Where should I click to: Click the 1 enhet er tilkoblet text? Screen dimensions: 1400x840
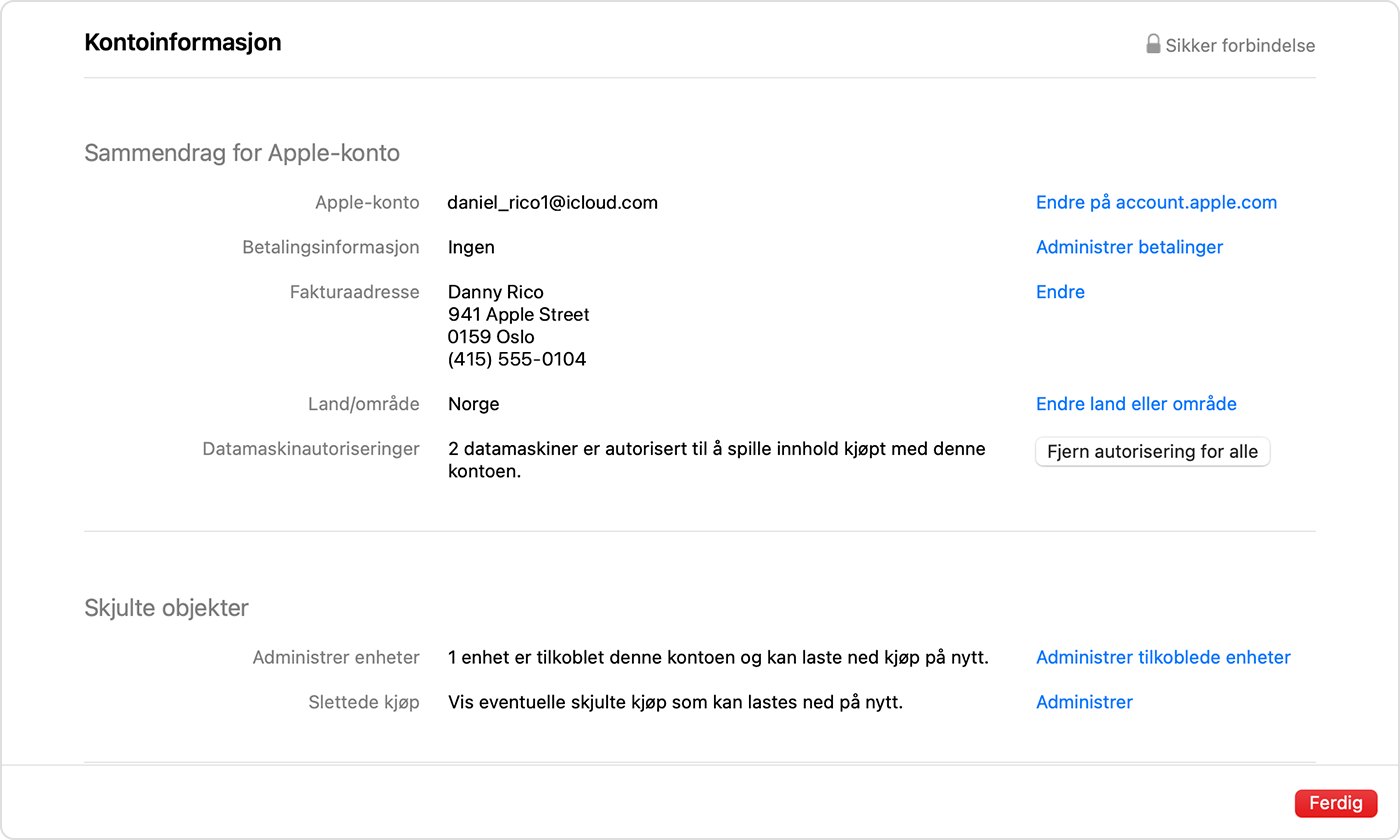[x=718, y=658]
